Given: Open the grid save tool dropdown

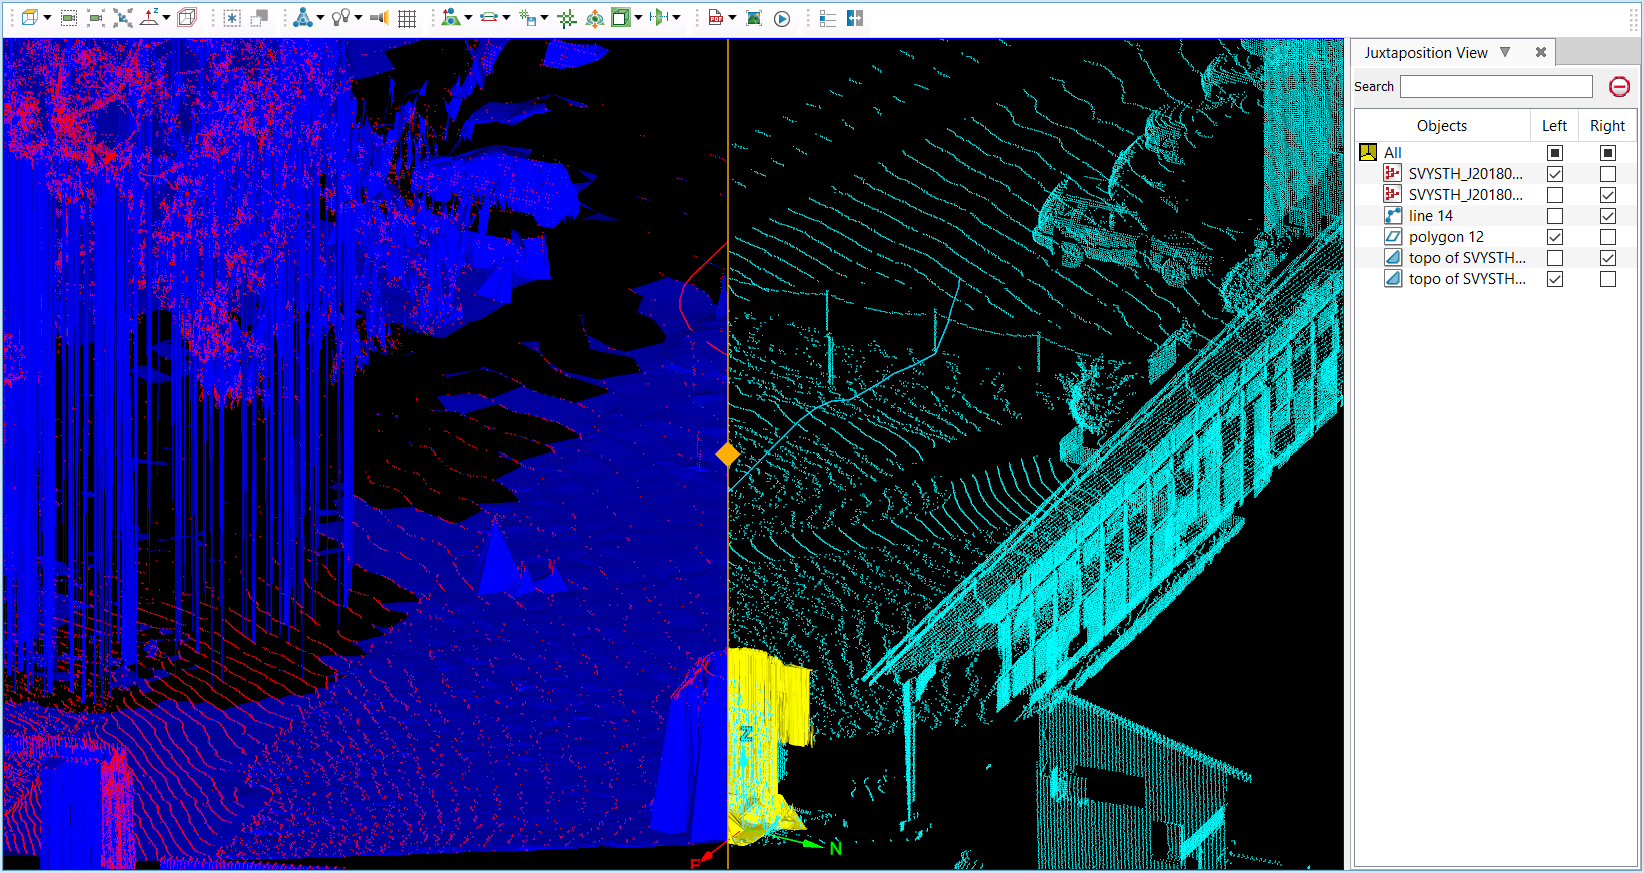Looking at the screenshot, I should (544, 18).
